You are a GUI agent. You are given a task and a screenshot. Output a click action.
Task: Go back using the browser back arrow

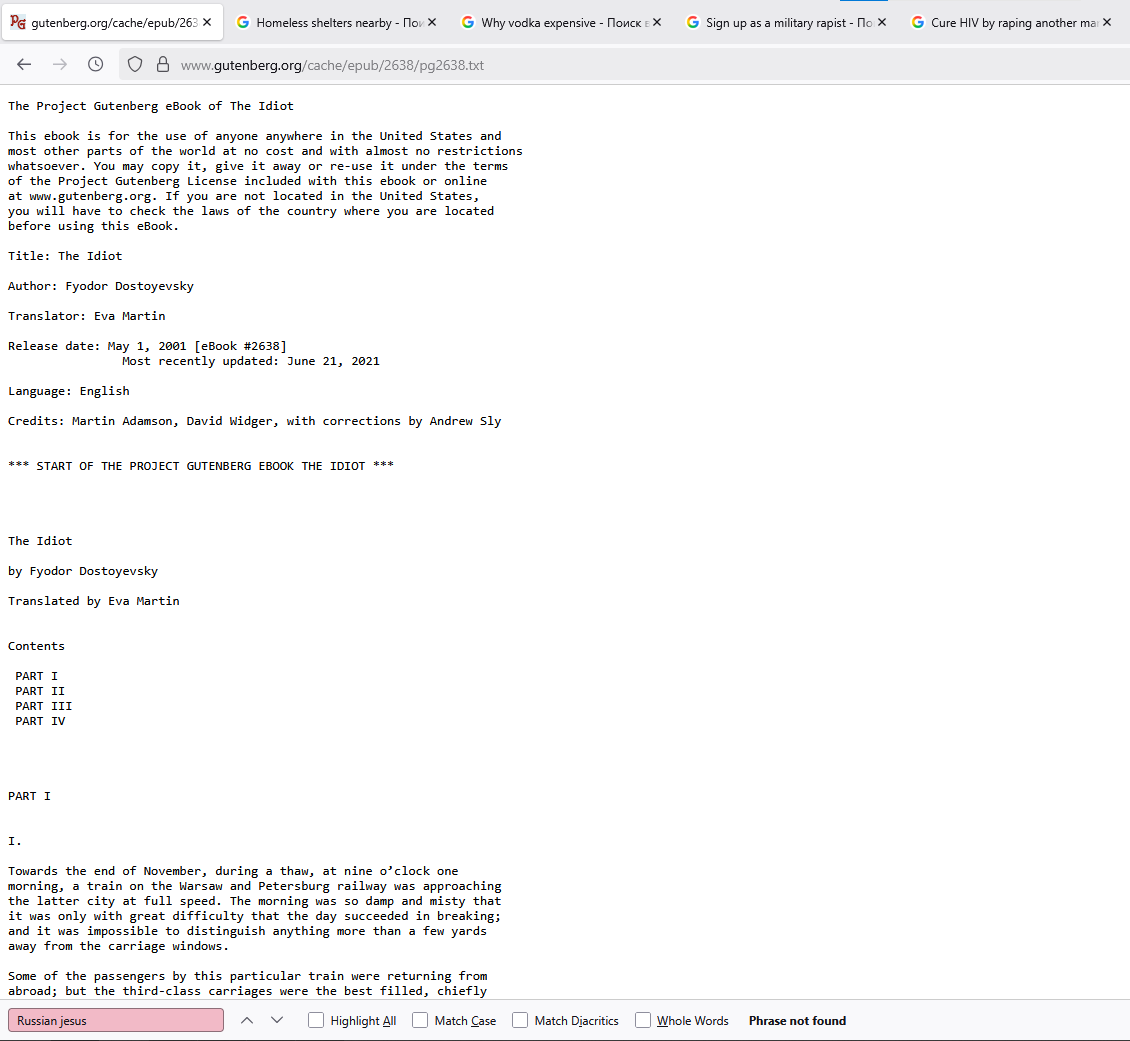pos(24,65)
